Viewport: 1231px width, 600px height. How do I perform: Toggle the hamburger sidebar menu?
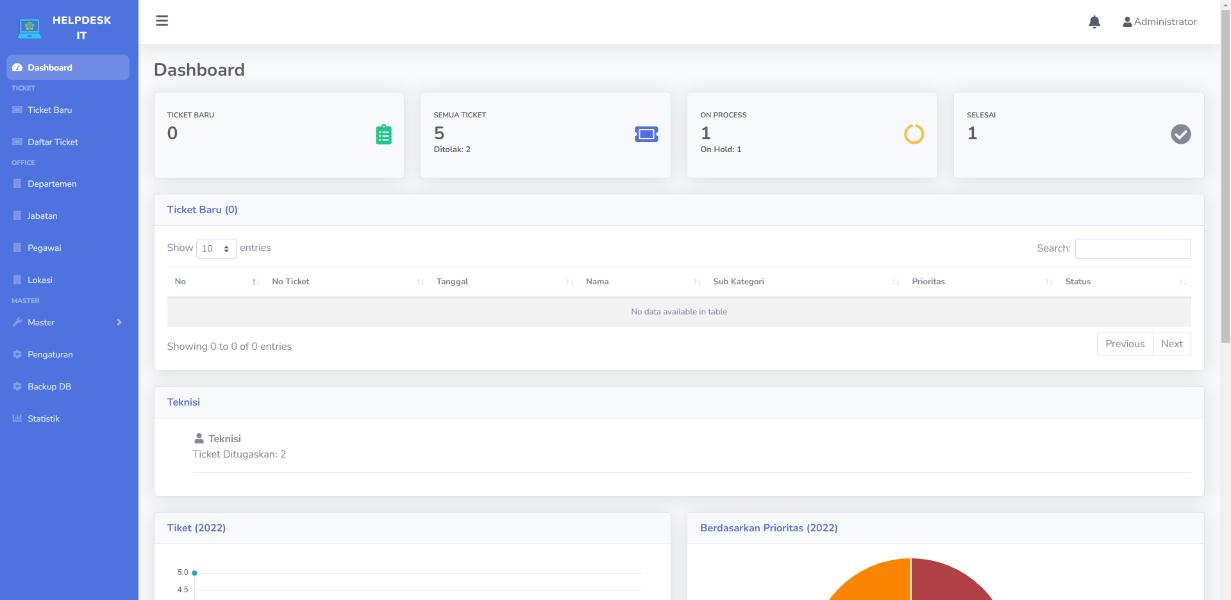[162, 21]
